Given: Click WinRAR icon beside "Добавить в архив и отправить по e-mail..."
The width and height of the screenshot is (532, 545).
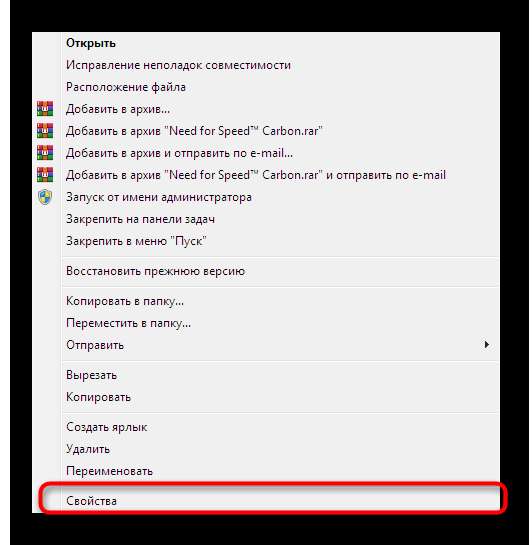Looking at the screenshot, I should (x=45, y=153).
